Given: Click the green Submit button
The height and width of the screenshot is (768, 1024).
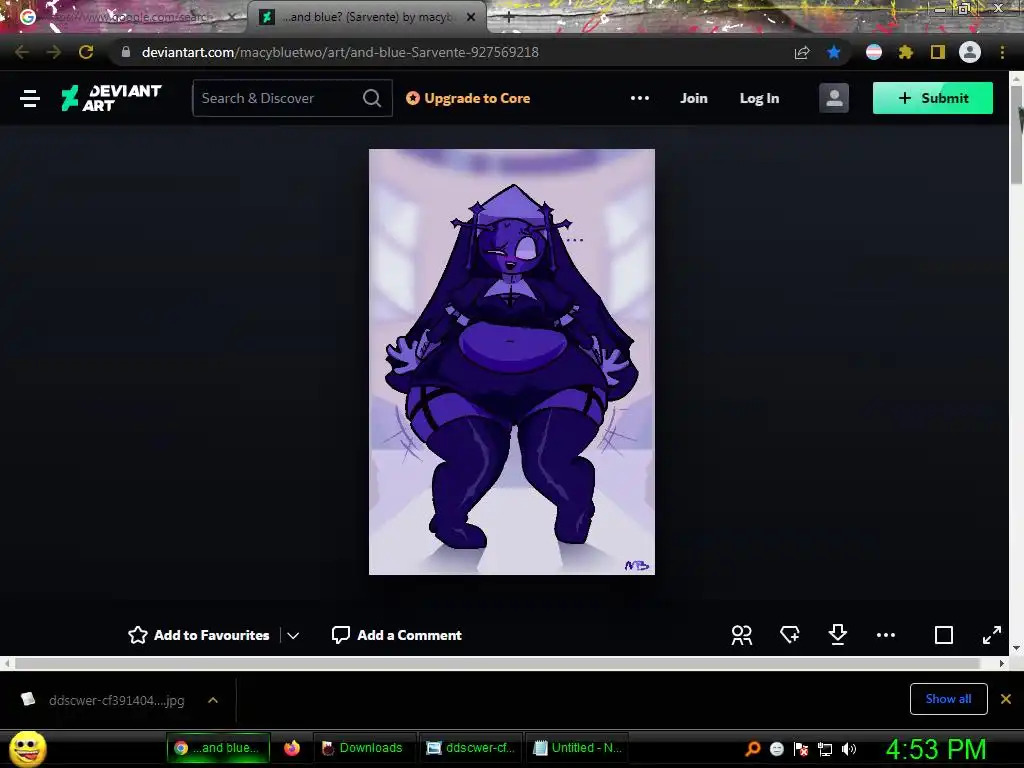Looking at the screenshot, I should [933, 98].
